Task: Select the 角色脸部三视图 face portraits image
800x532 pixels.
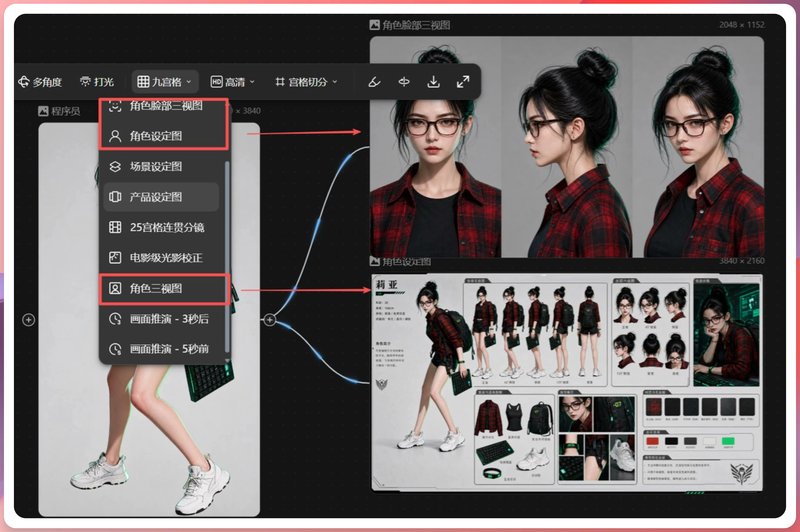Action: tap(566, 147)
